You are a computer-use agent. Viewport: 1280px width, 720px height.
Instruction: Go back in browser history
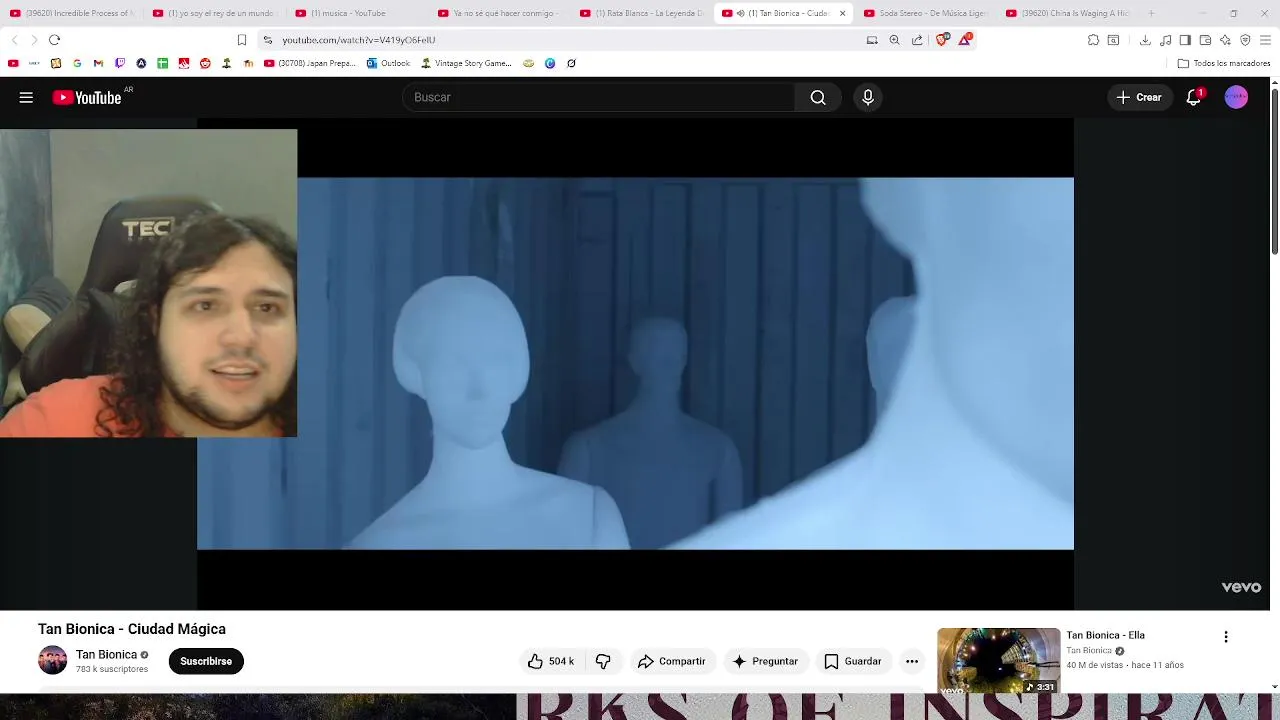[x=14, y=40]
